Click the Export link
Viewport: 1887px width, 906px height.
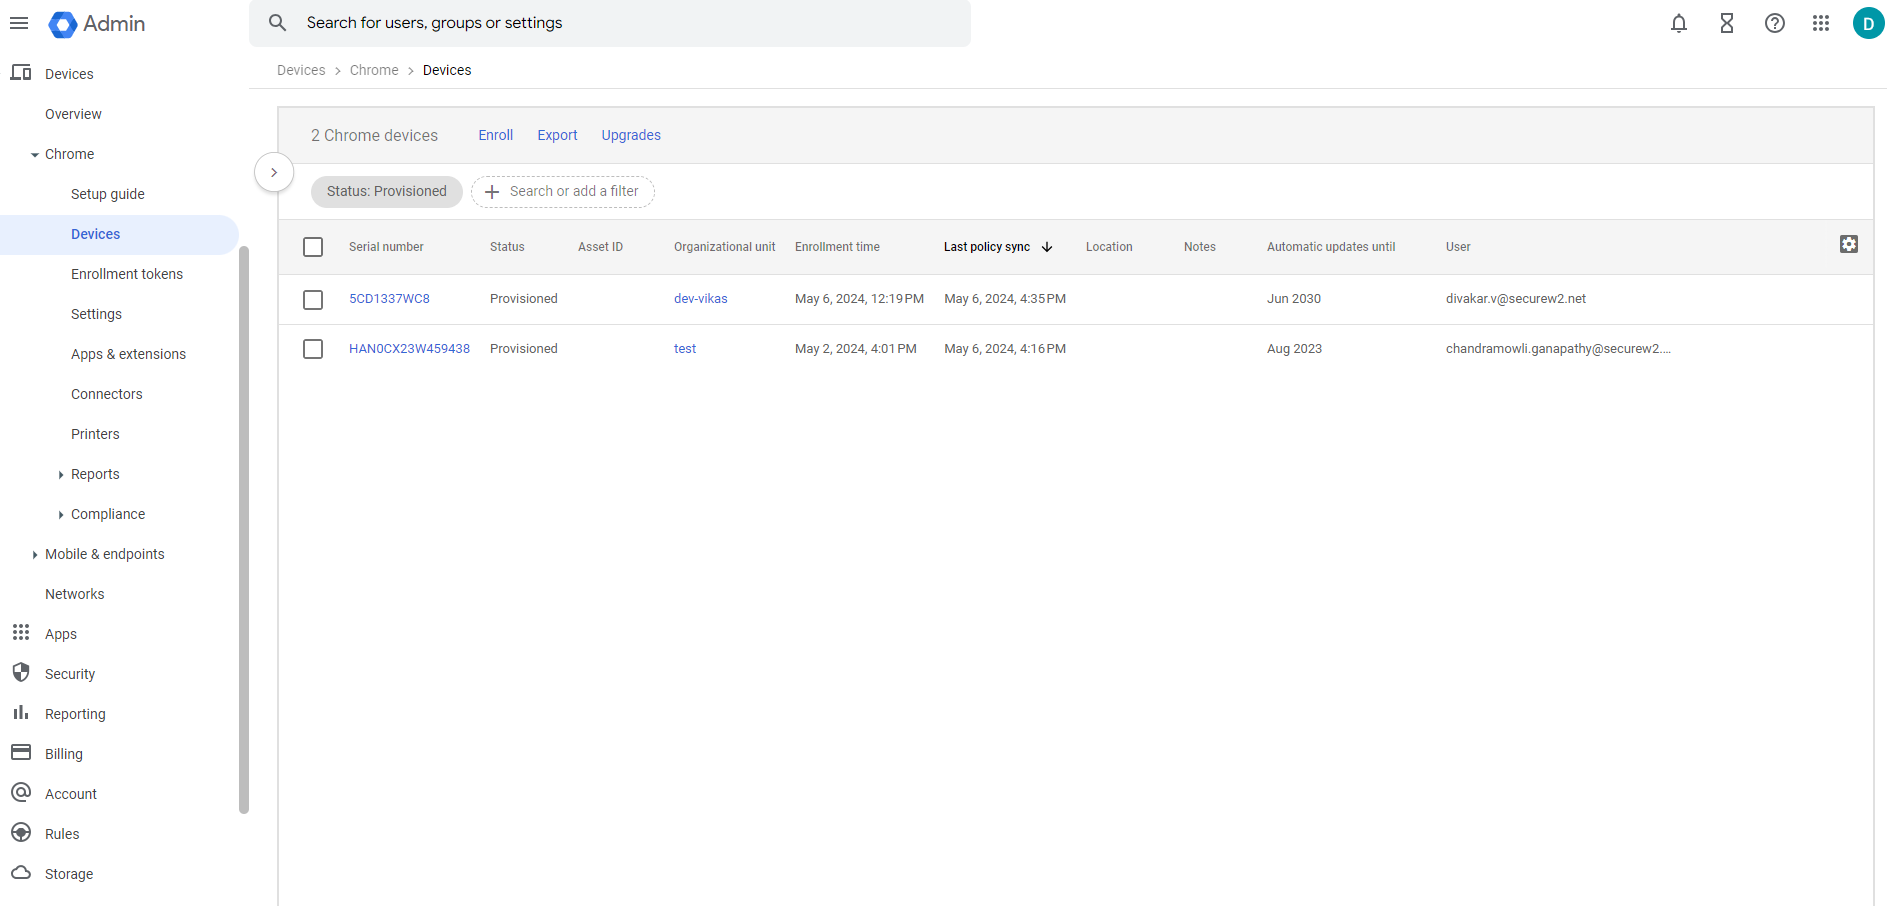coord(557,135)
